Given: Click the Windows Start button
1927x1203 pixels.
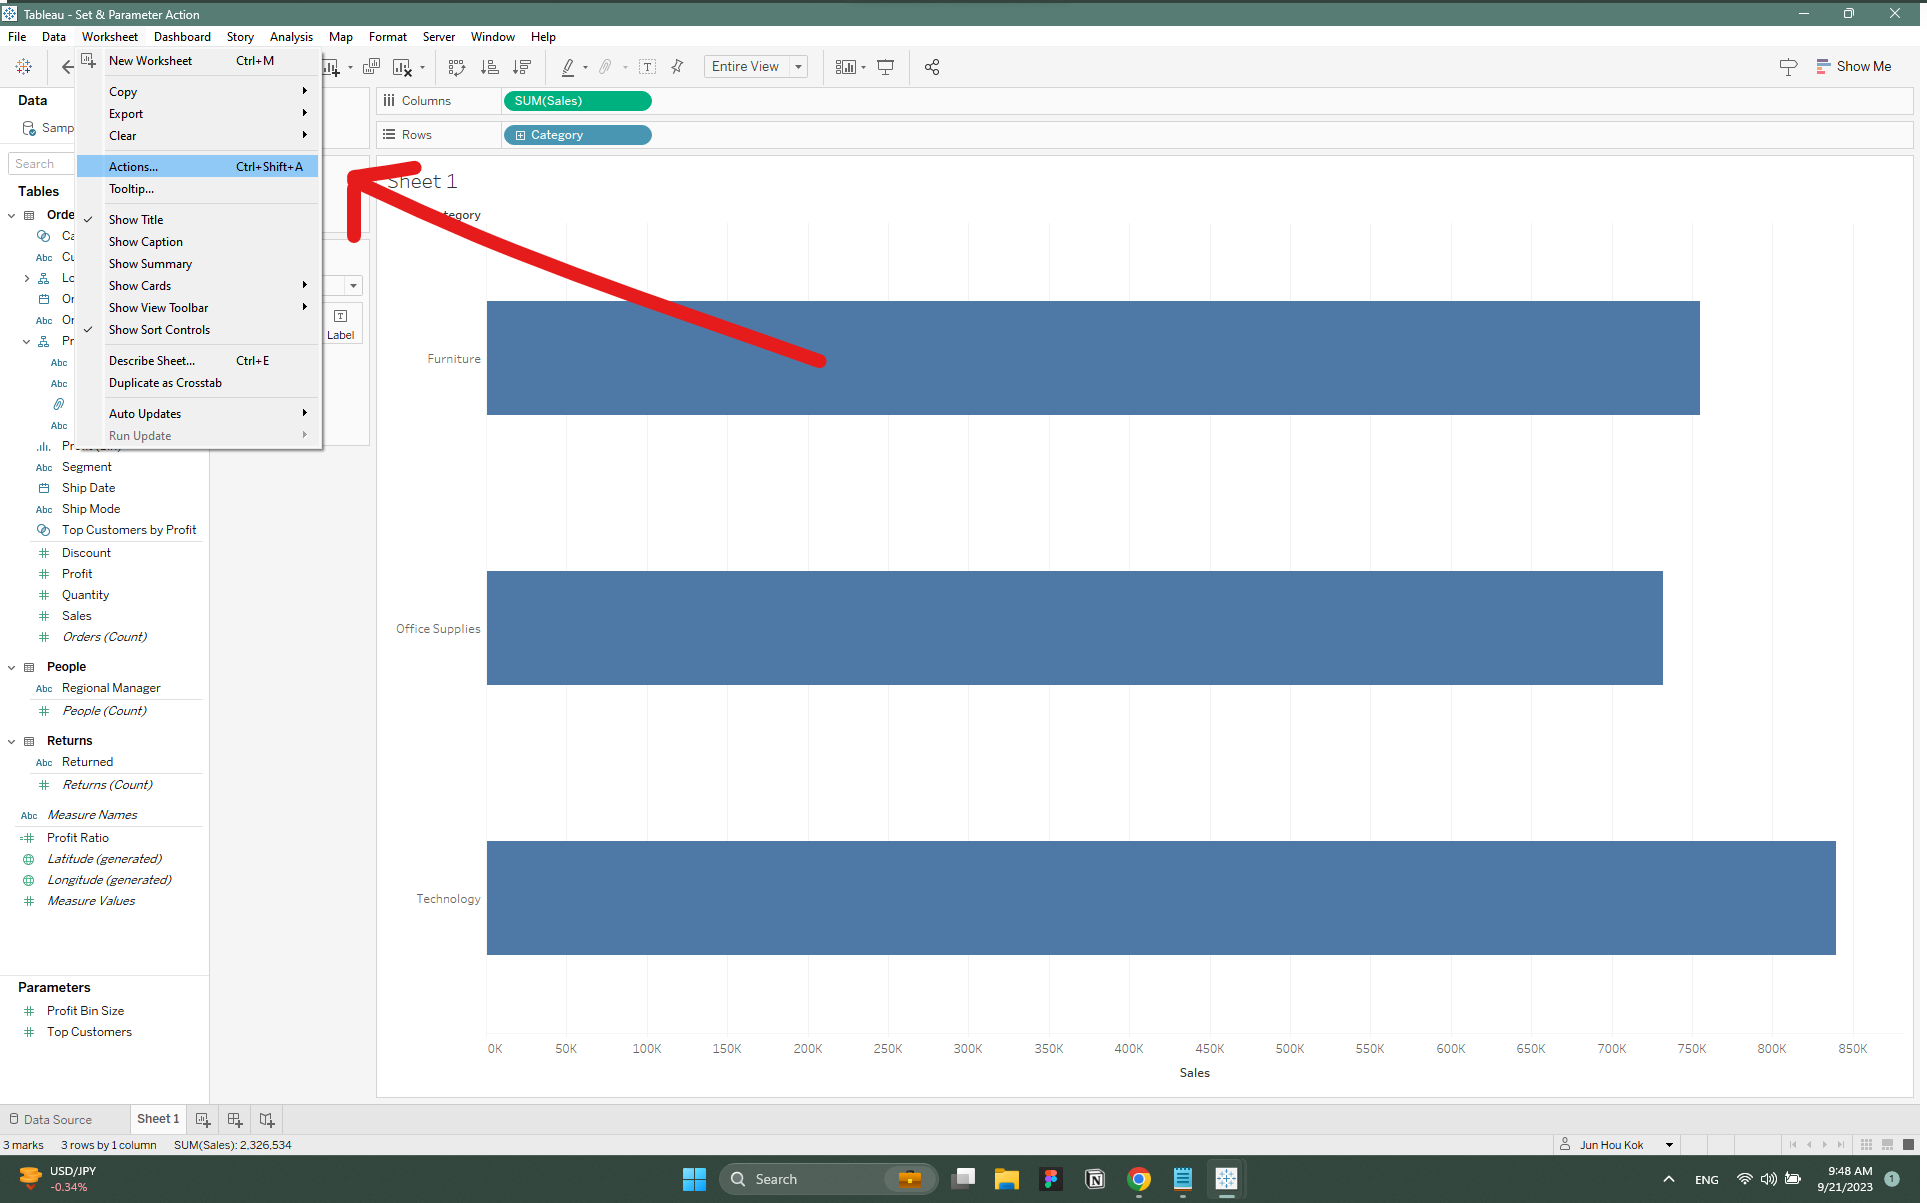Looking at the screenshot, I should click(694, 1179).
